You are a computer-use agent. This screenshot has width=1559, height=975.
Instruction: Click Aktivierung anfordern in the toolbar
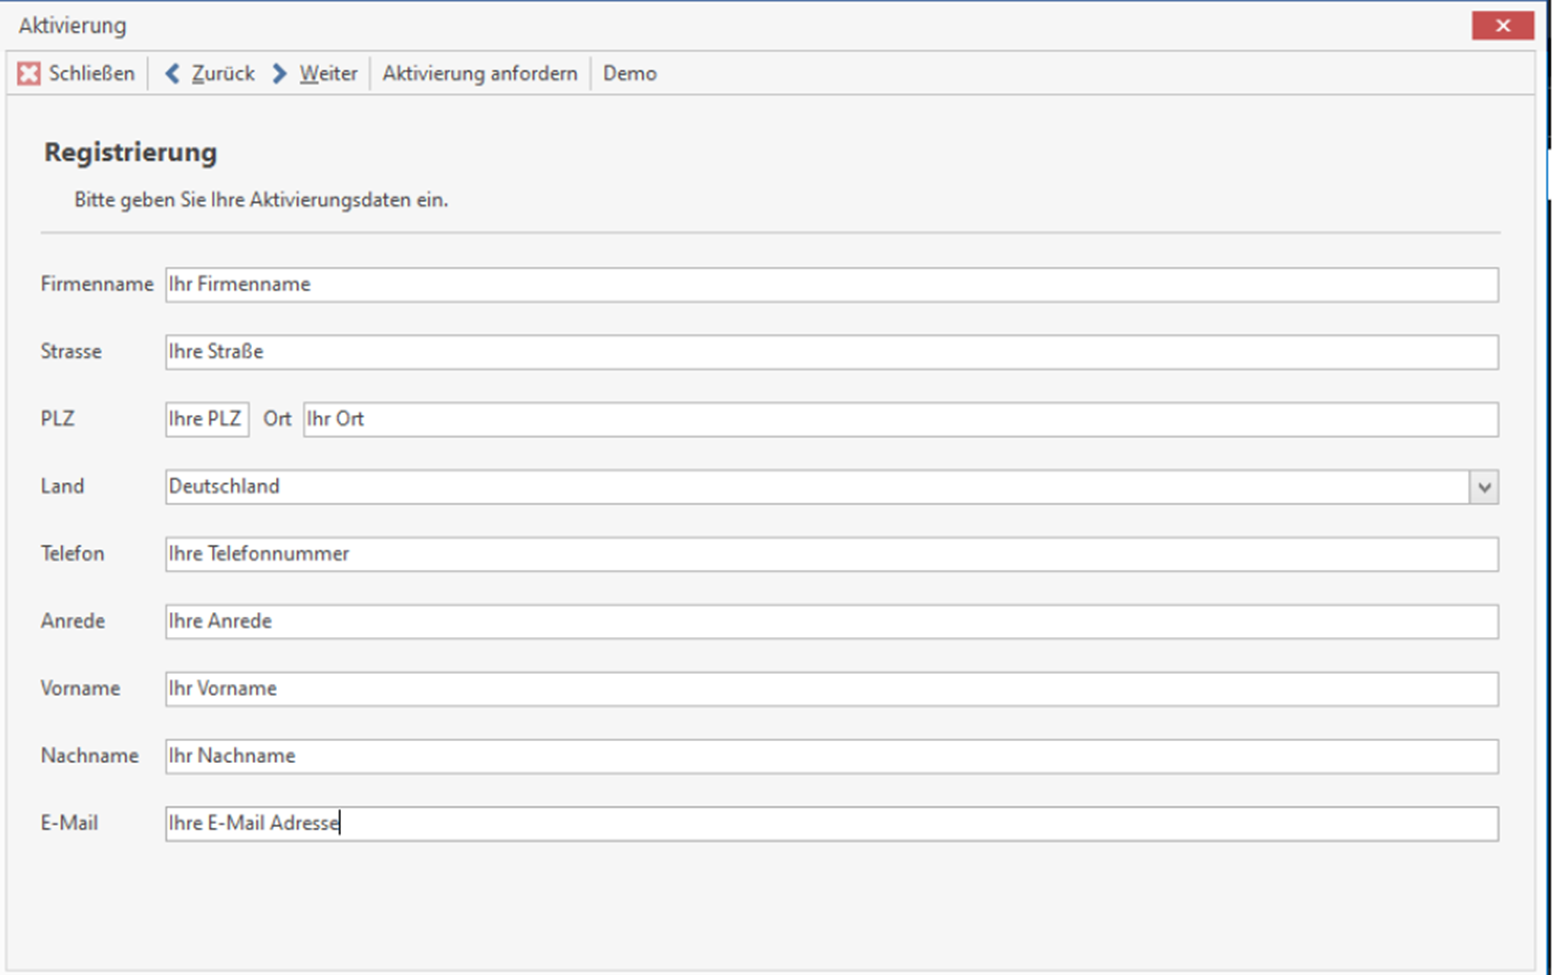(480, 74)
